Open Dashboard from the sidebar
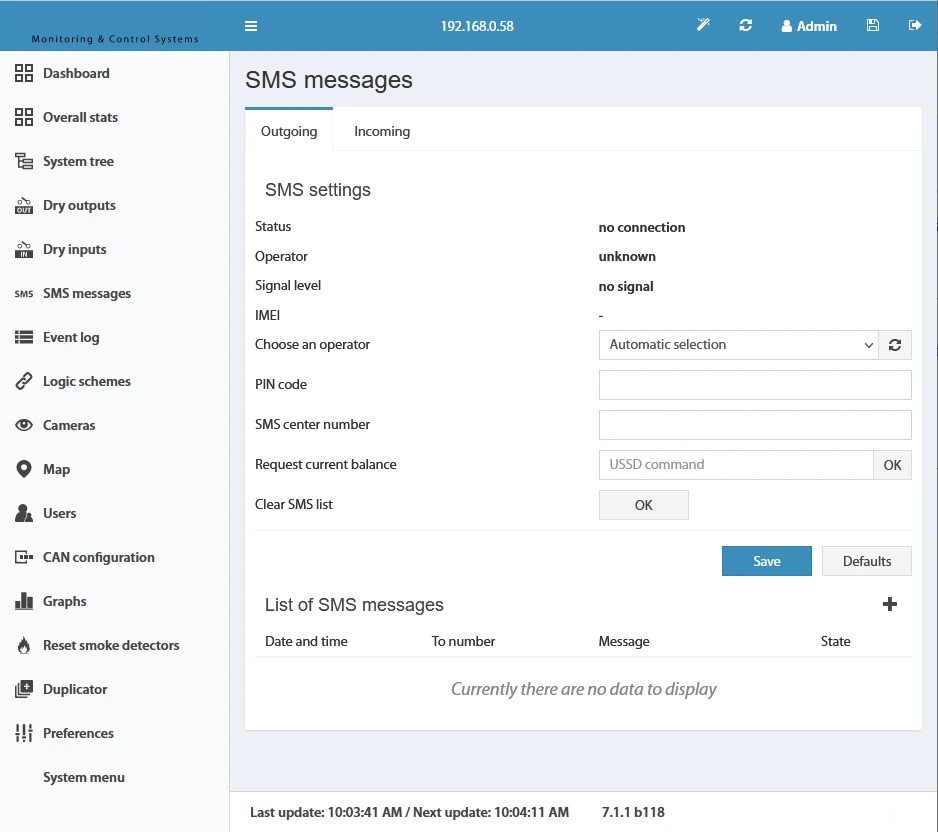The image size is (938, 832). 76,73
